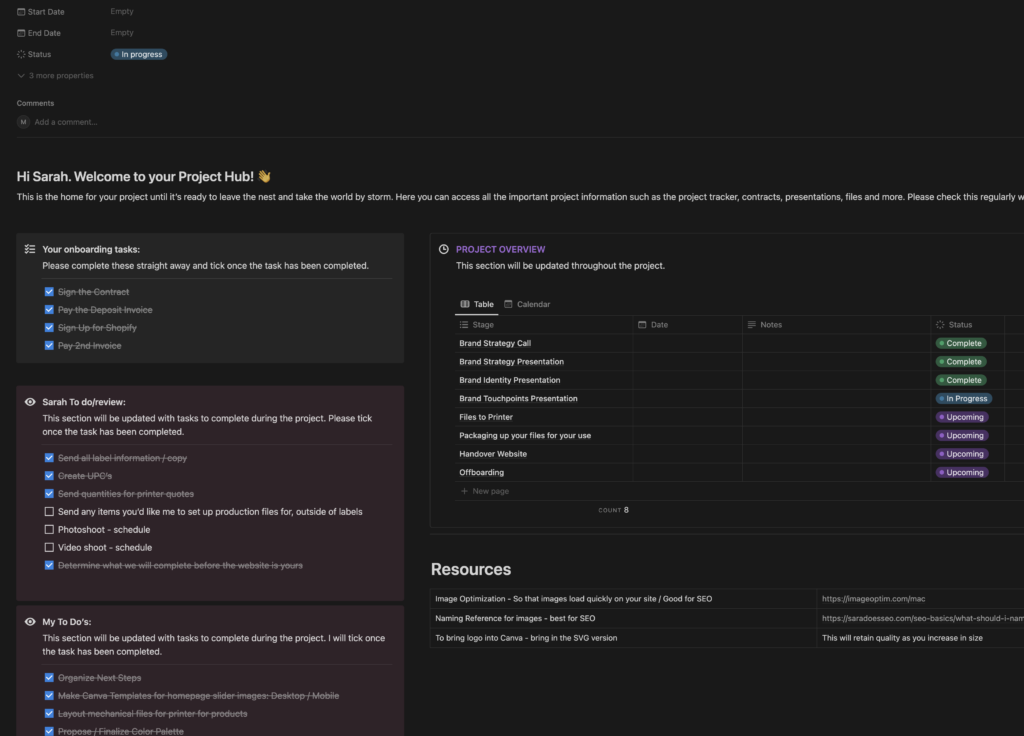
Task: Click the Status property spinner icon
Action: point(21,54)
